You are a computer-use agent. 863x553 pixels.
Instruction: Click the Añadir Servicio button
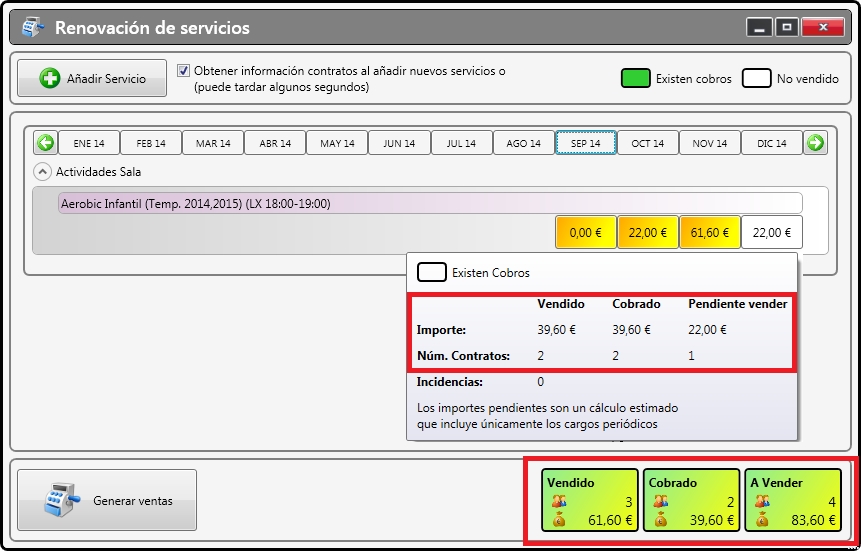click(x=92, y=78)
